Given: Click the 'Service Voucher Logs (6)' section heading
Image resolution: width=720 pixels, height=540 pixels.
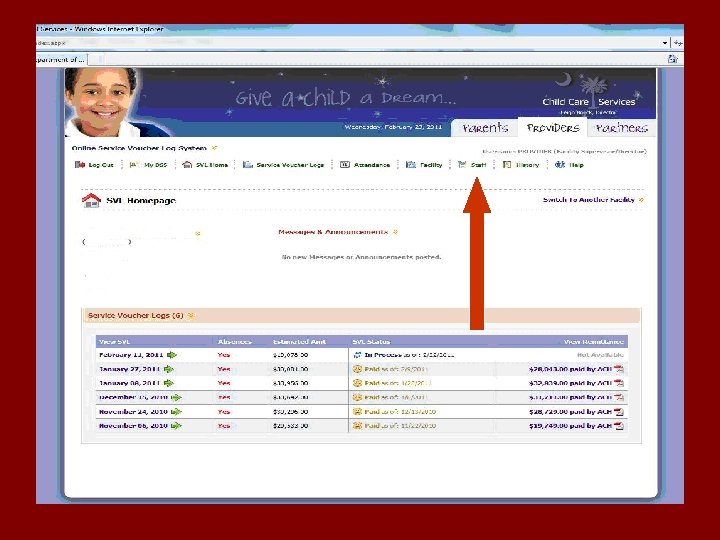Looking at the screenshot, I should click(x=135, y=315).
